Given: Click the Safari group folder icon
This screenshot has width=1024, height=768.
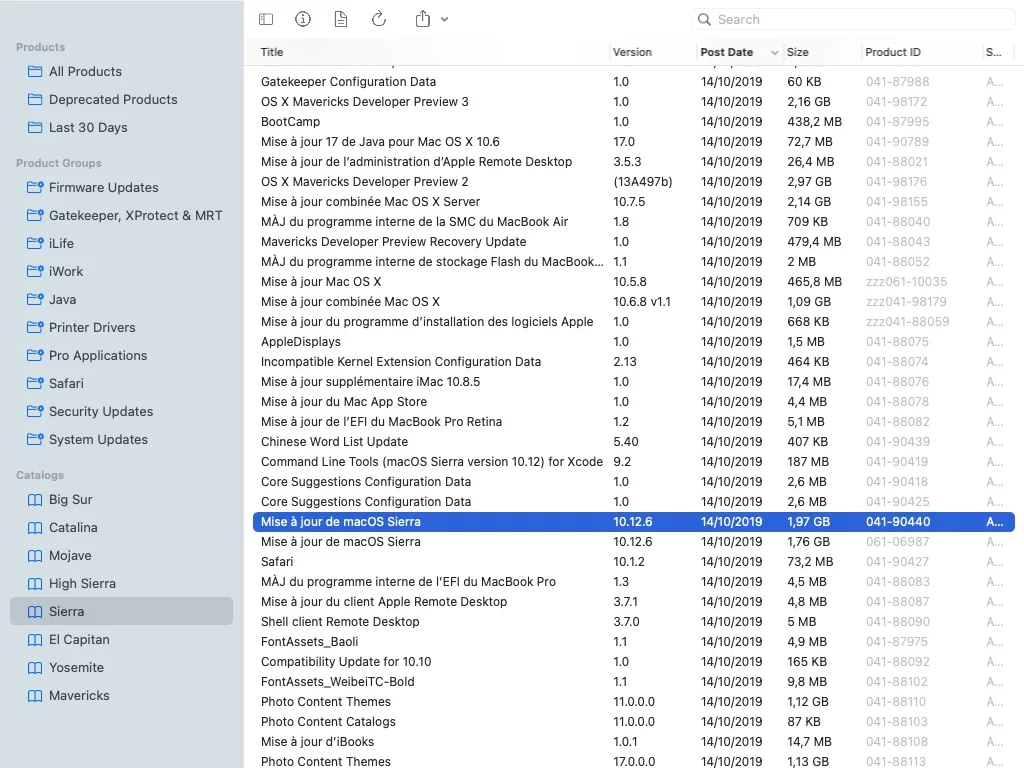Looking at the screenshot, I should 35,383.
